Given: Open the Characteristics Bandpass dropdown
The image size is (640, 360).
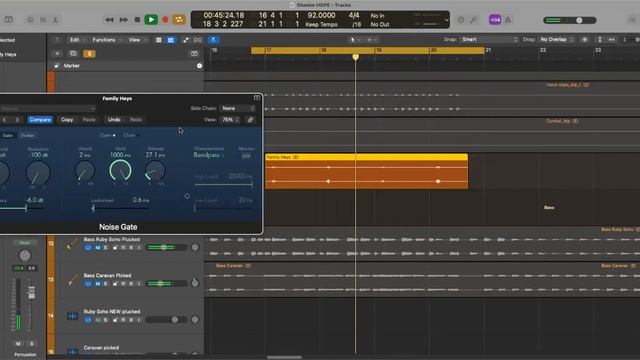Looking at the screenshot, I should click(x=208, y=155).
